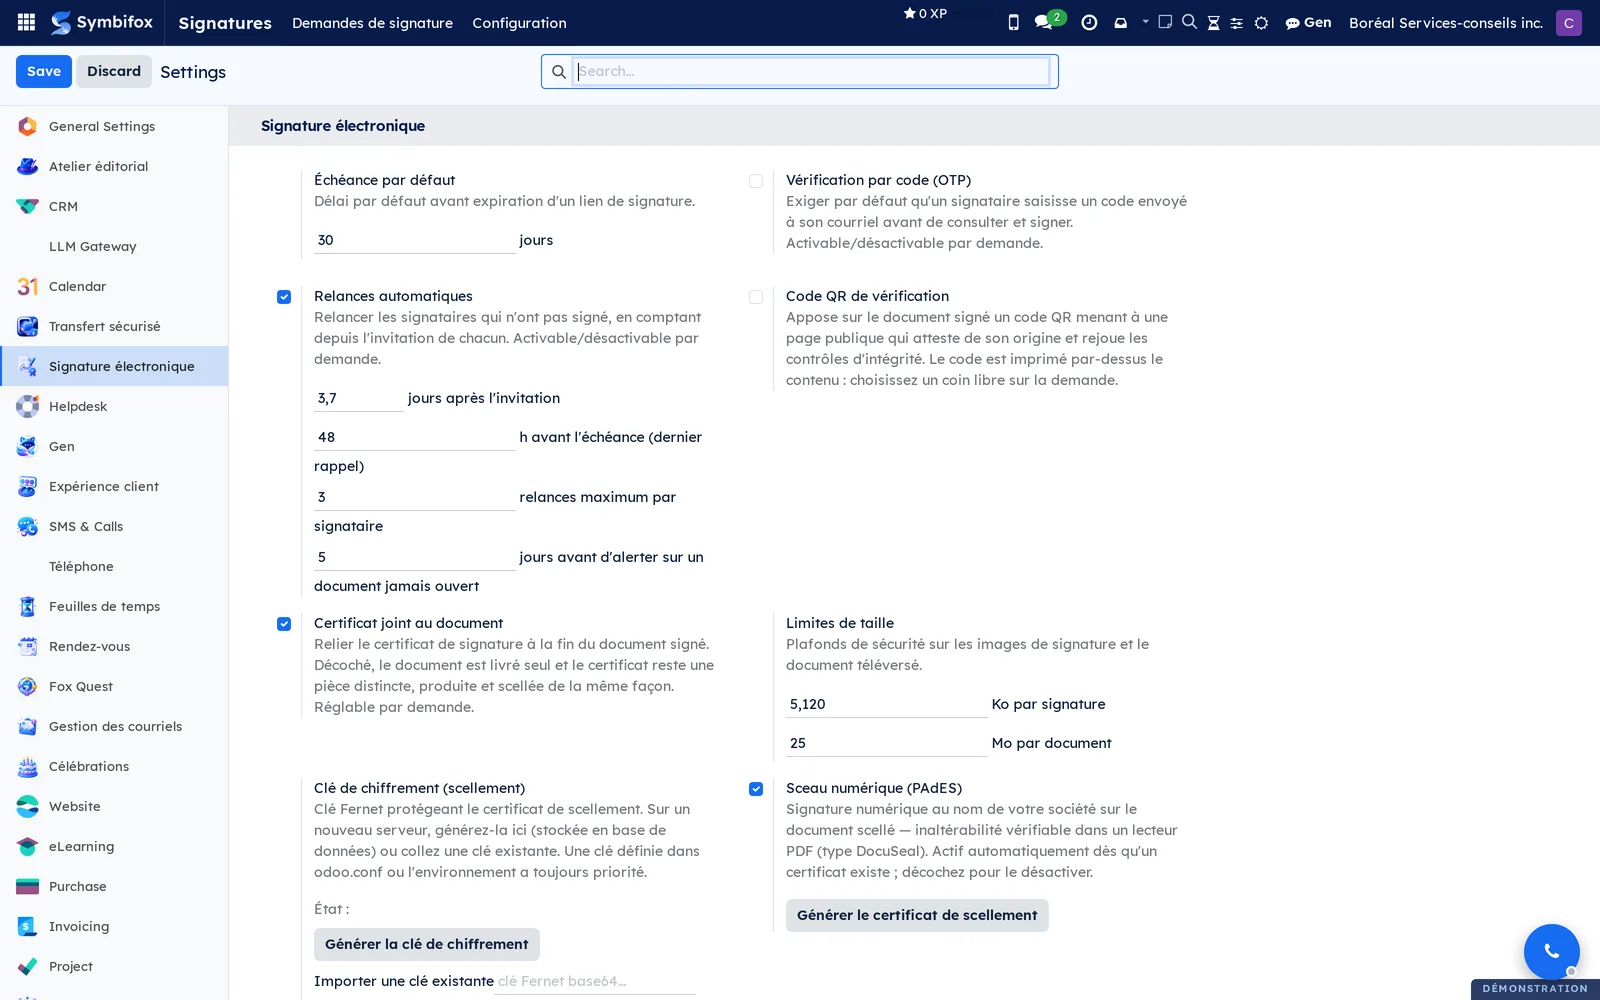Edit jours avant d'alerter field
1600x1000 pixels.
[415, 557]
